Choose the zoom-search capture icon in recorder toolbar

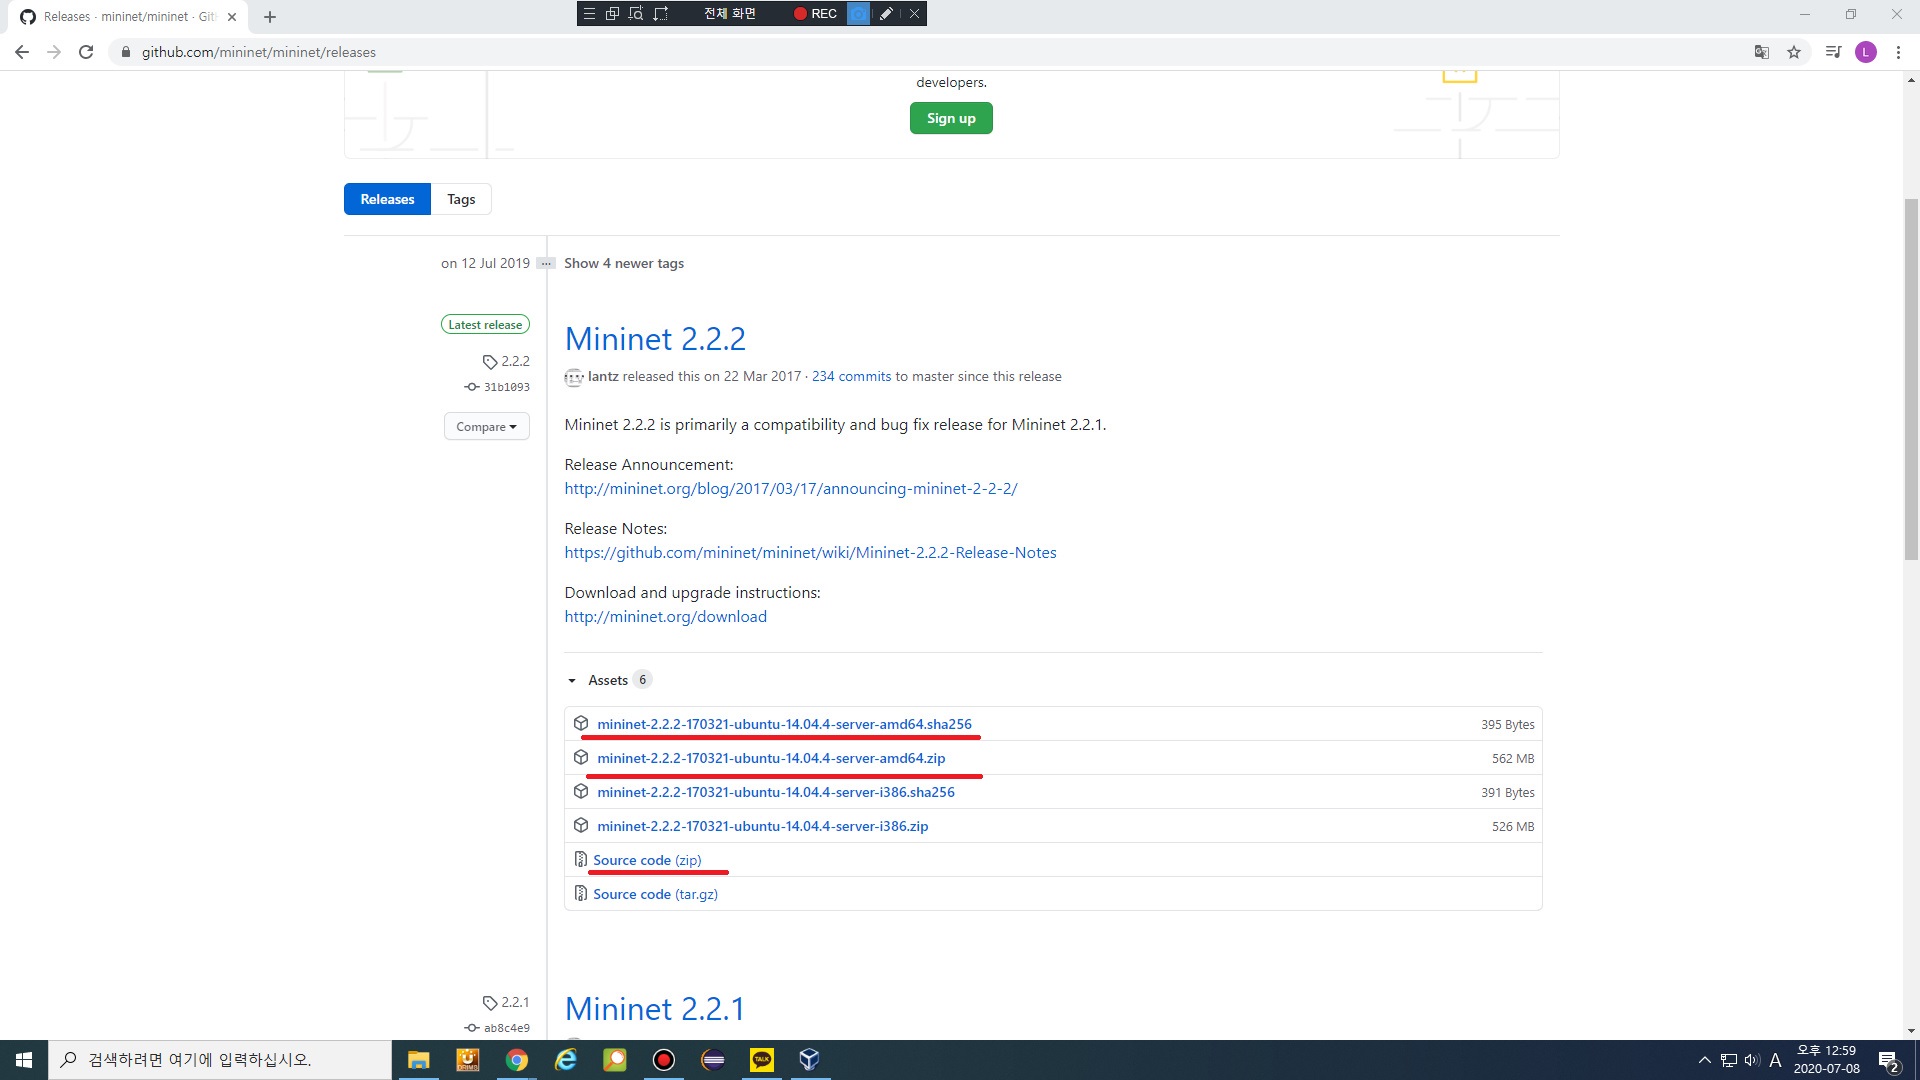[636, 14]
